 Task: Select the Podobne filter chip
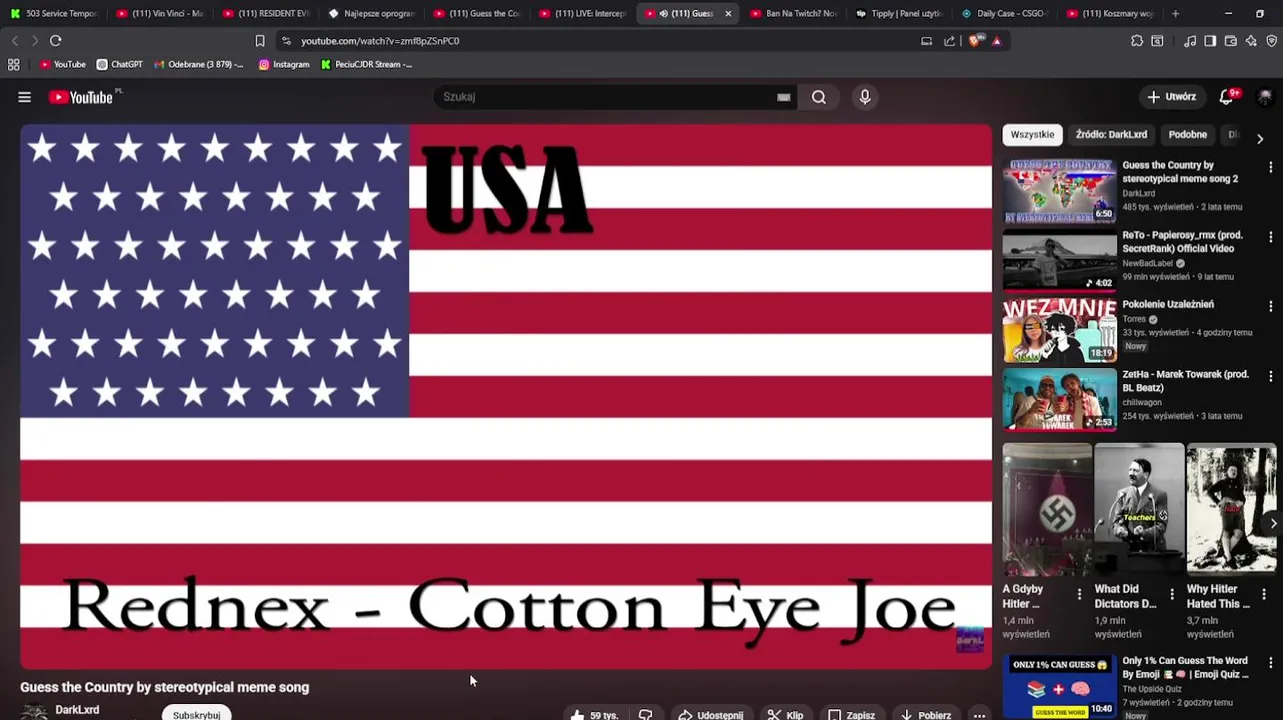tap(1188, 134)
